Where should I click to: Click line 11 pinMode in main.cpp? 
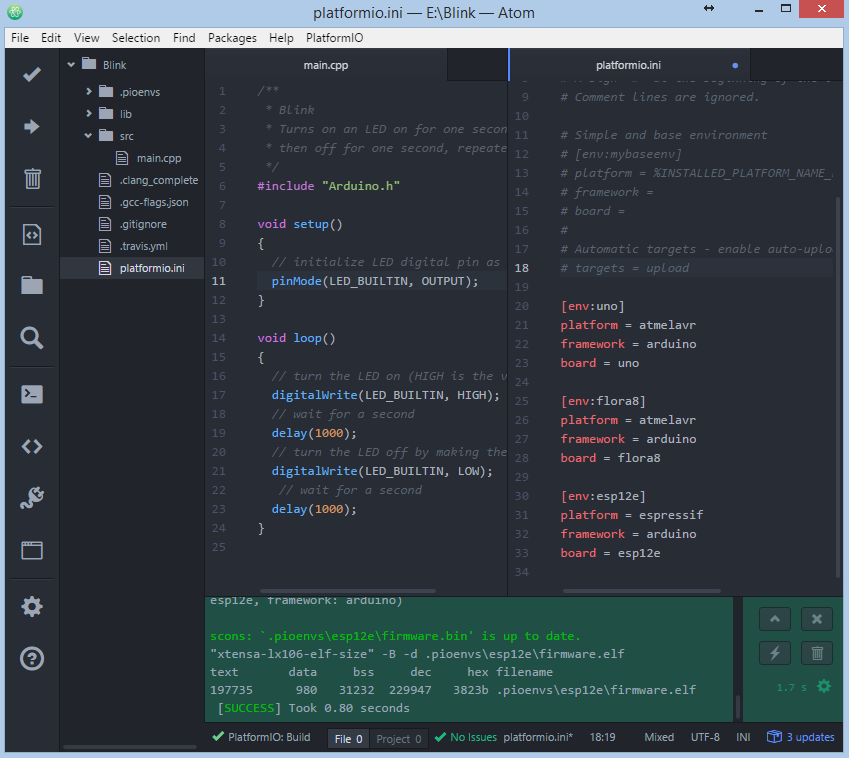coord(375,281)
